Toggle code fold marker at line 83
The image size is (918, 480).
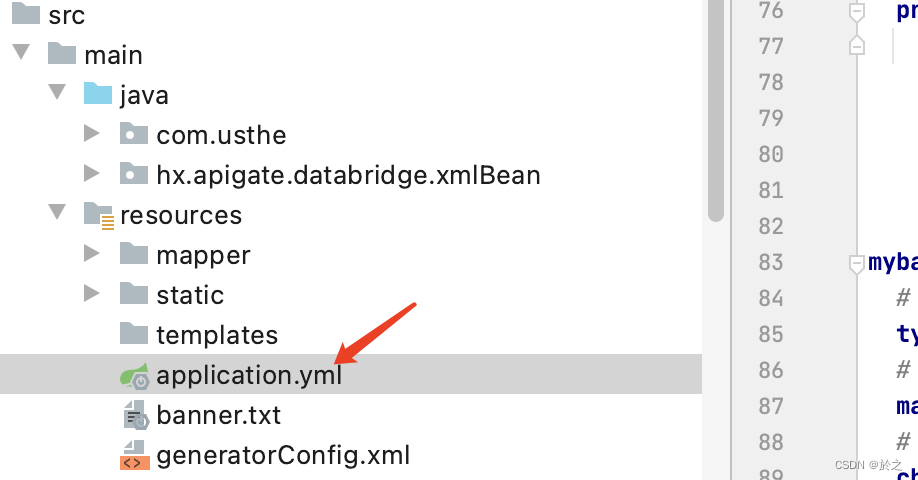click(856, 263)
